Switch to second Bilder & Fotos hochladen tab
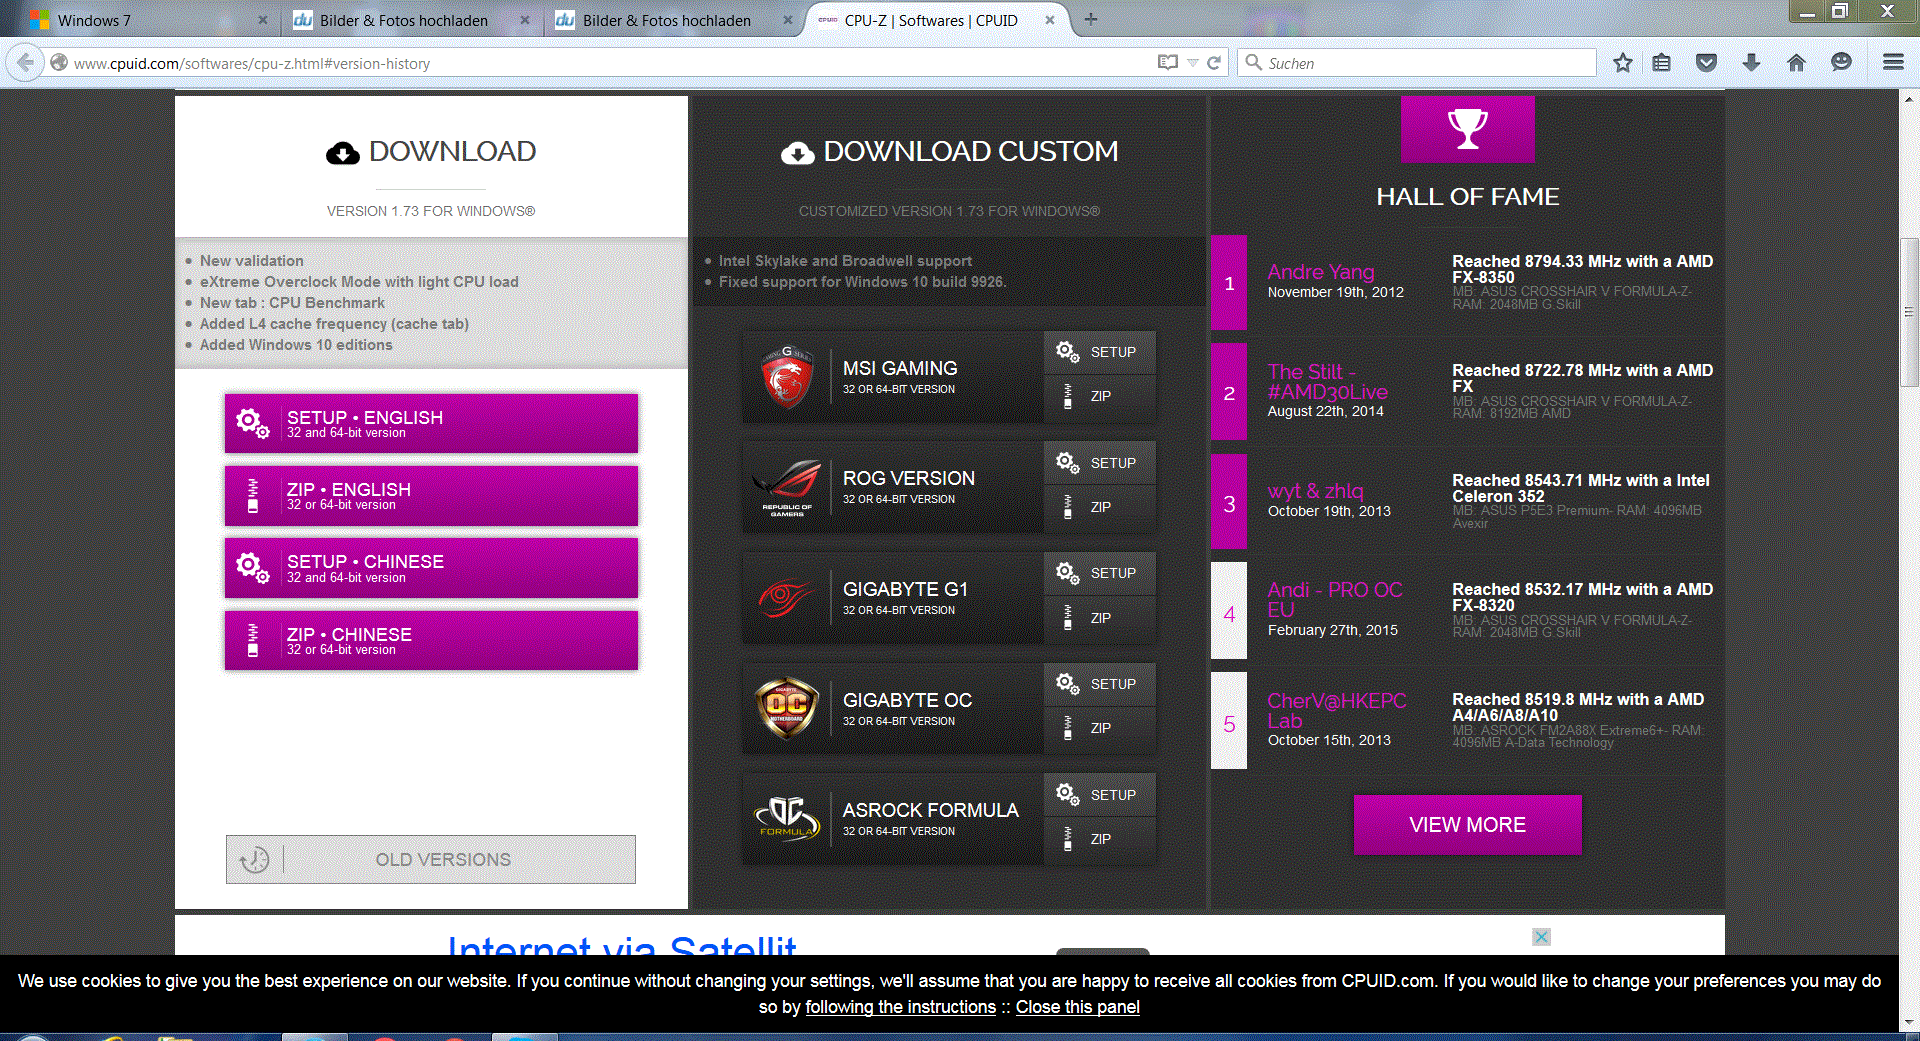The height and width of the screenshot is (1041, 1920). tap(673, 20)
